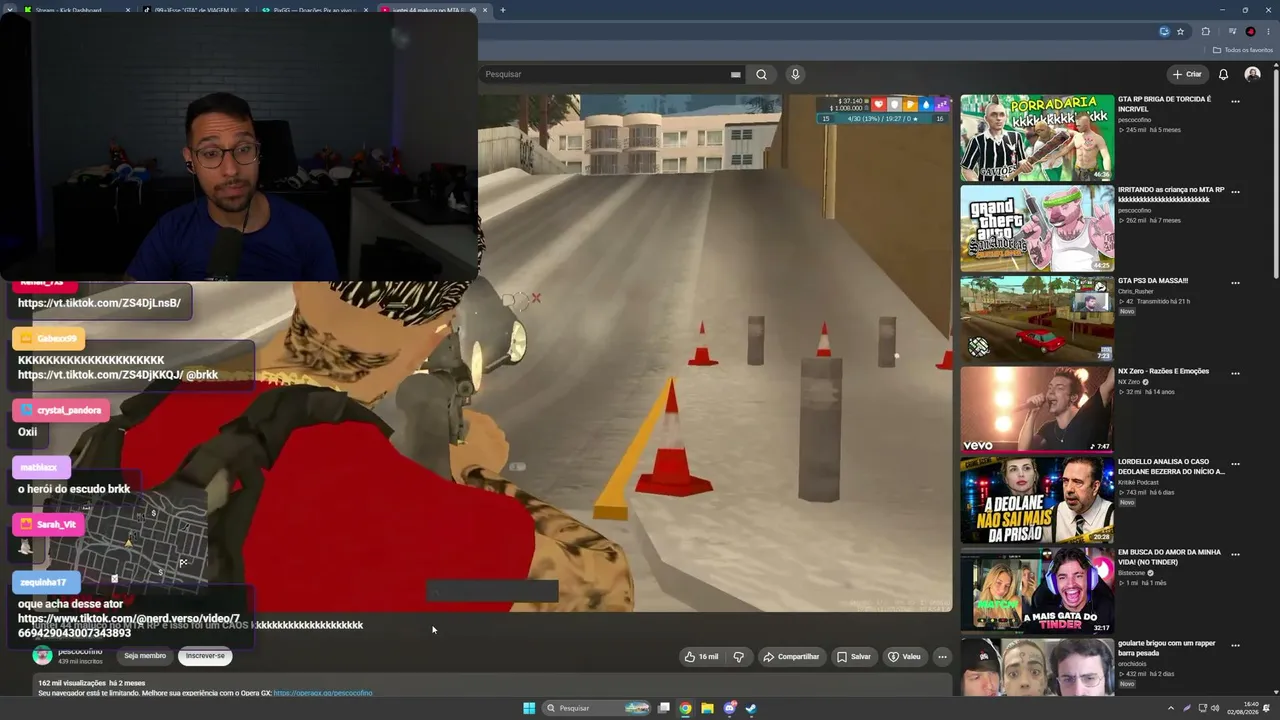Image resolution: width=1280 pixels, height=720 pixels.
Task: Open options for EM BUSCA DO AMOR video
Action: (x=1235, y=554)
